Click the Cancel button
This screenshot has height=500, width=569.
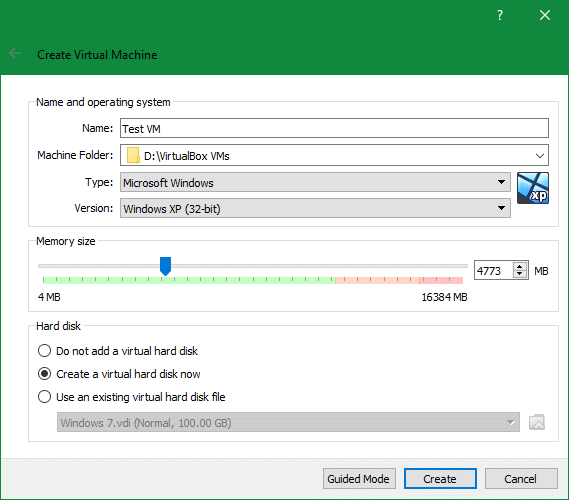pos(521,479)
